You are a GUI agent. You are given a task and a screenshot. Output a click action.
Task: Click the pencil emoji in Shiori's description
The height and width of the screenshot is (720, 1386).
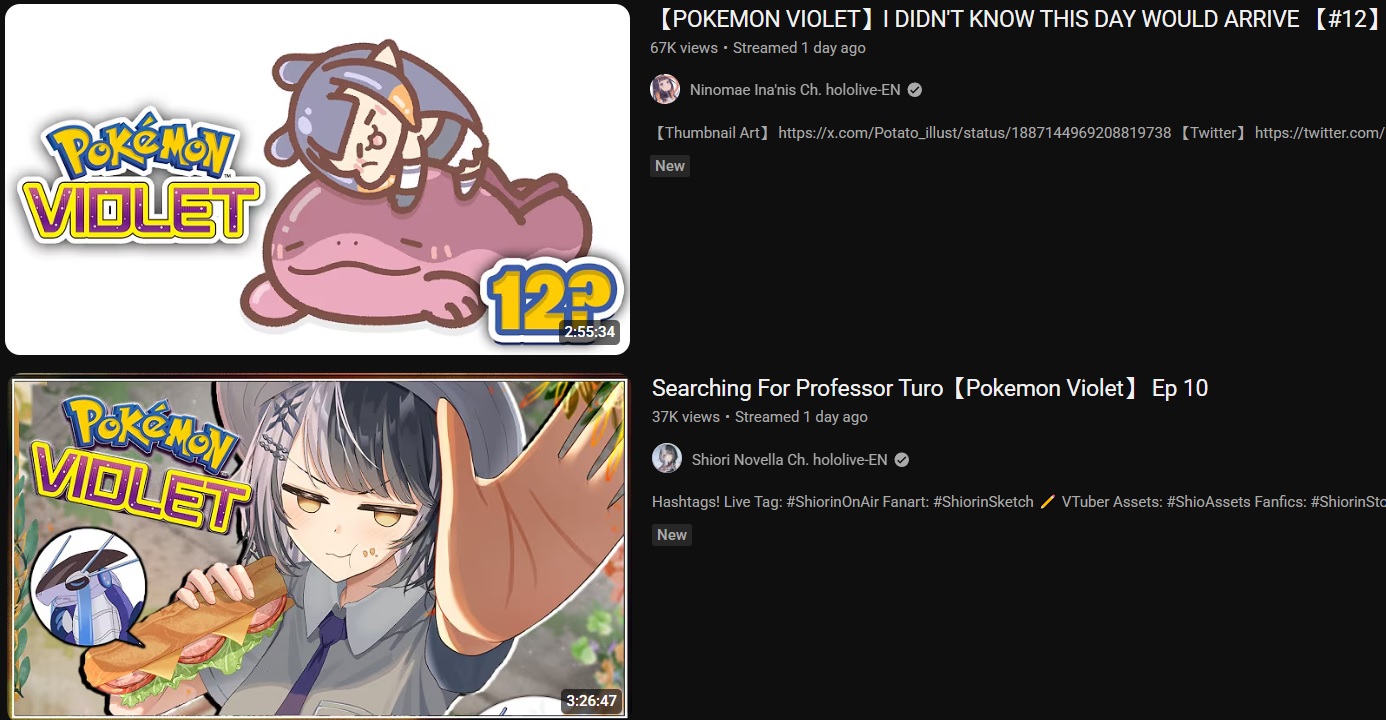(x=1048, y=502)
